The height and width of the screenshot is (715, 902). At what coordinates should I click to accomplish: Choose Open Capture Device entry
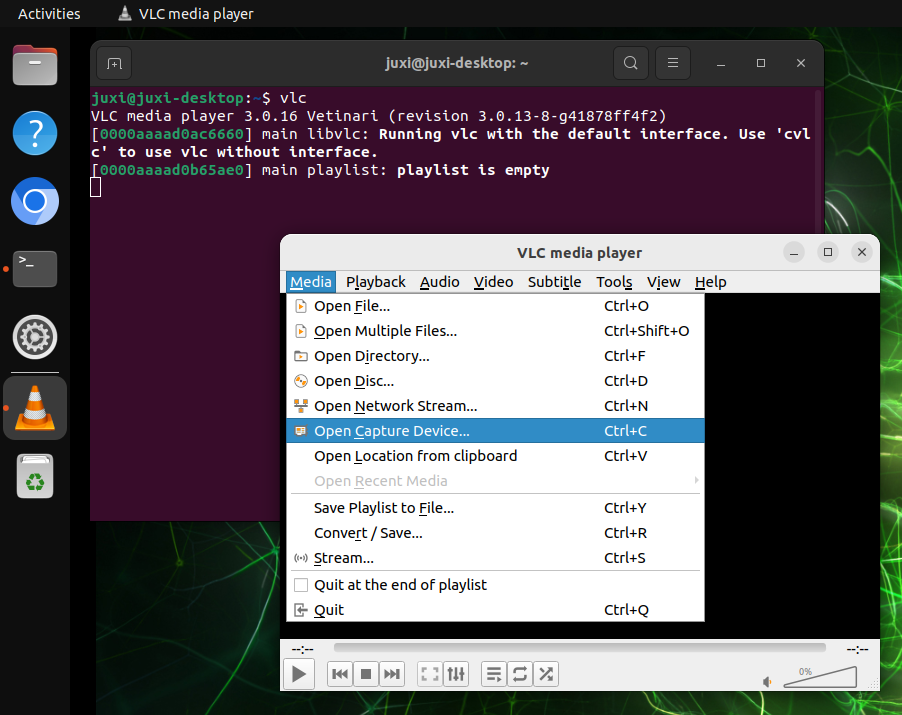tap(495, 431)
